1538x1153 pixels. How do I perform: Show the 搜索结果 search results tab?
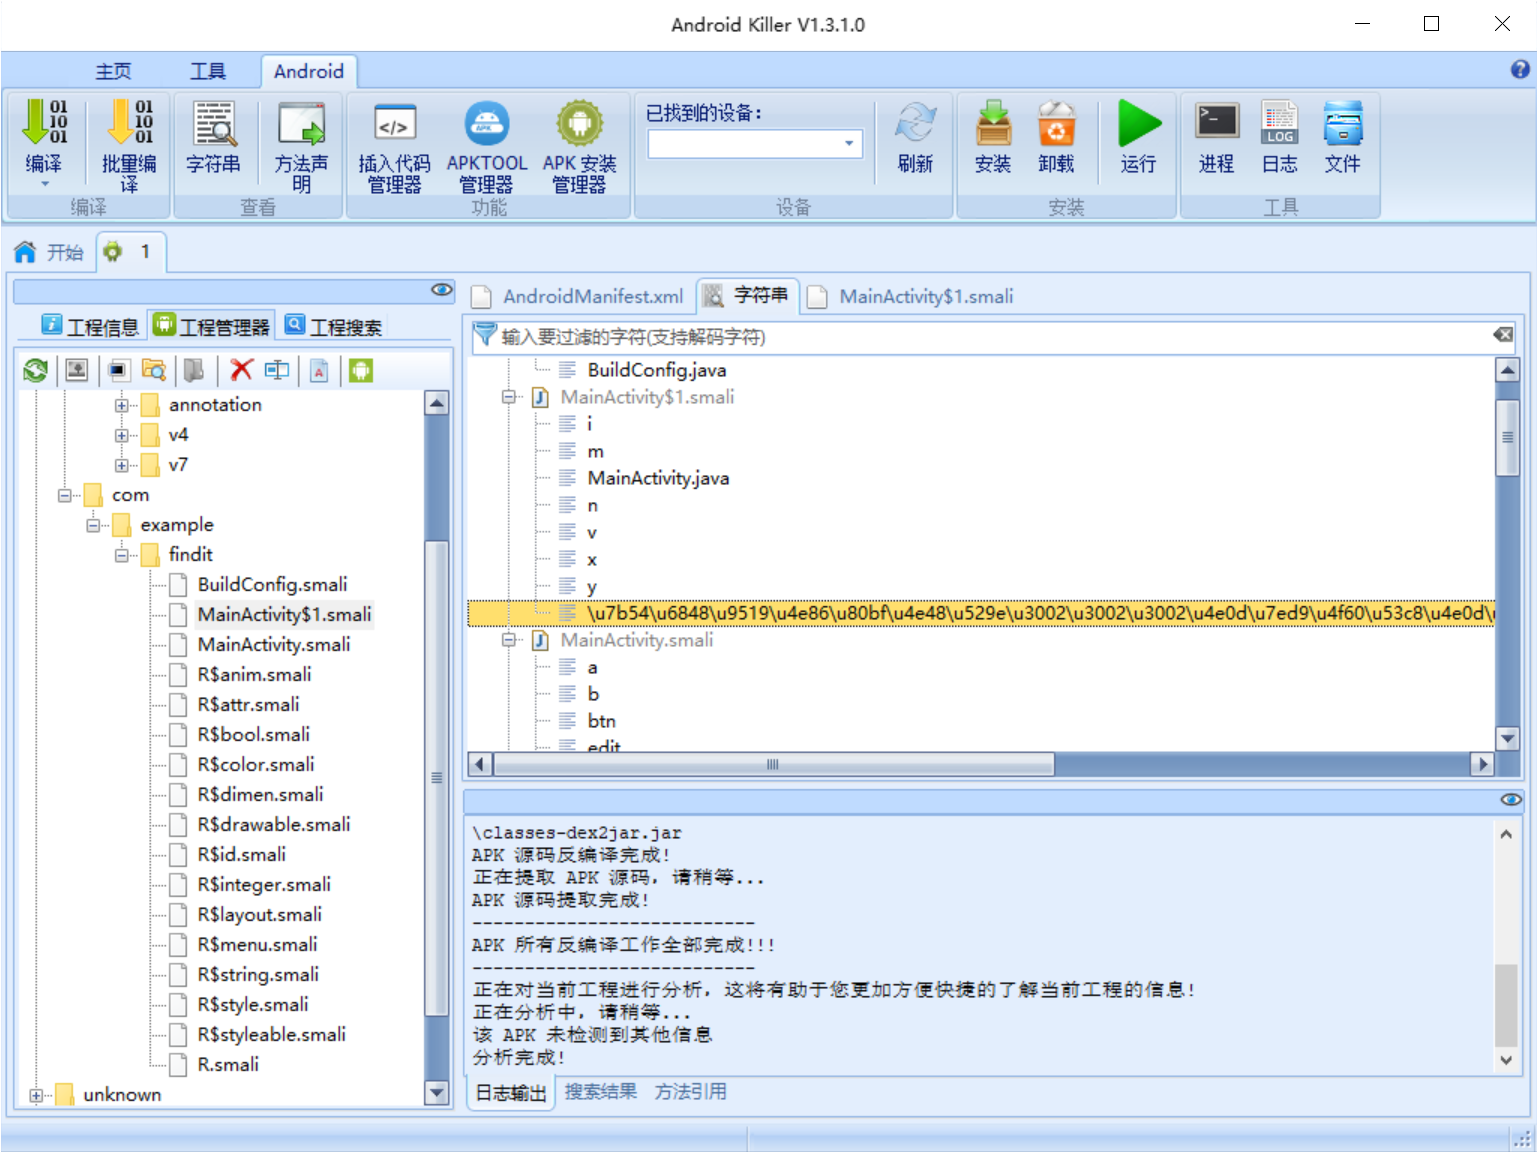pos(600,1092)
